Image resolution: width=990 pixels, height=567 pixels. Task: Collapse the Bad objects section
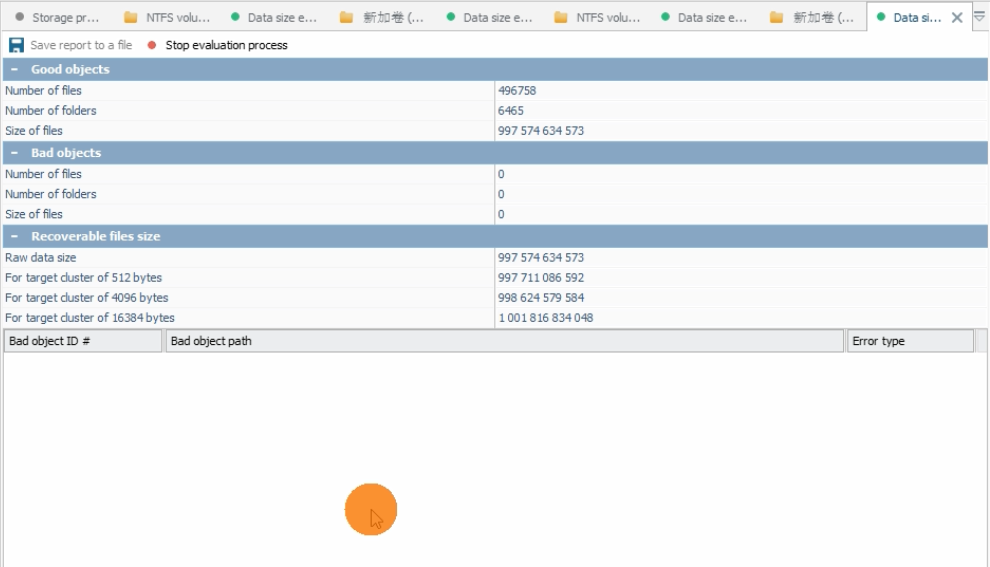pos(14,153)
